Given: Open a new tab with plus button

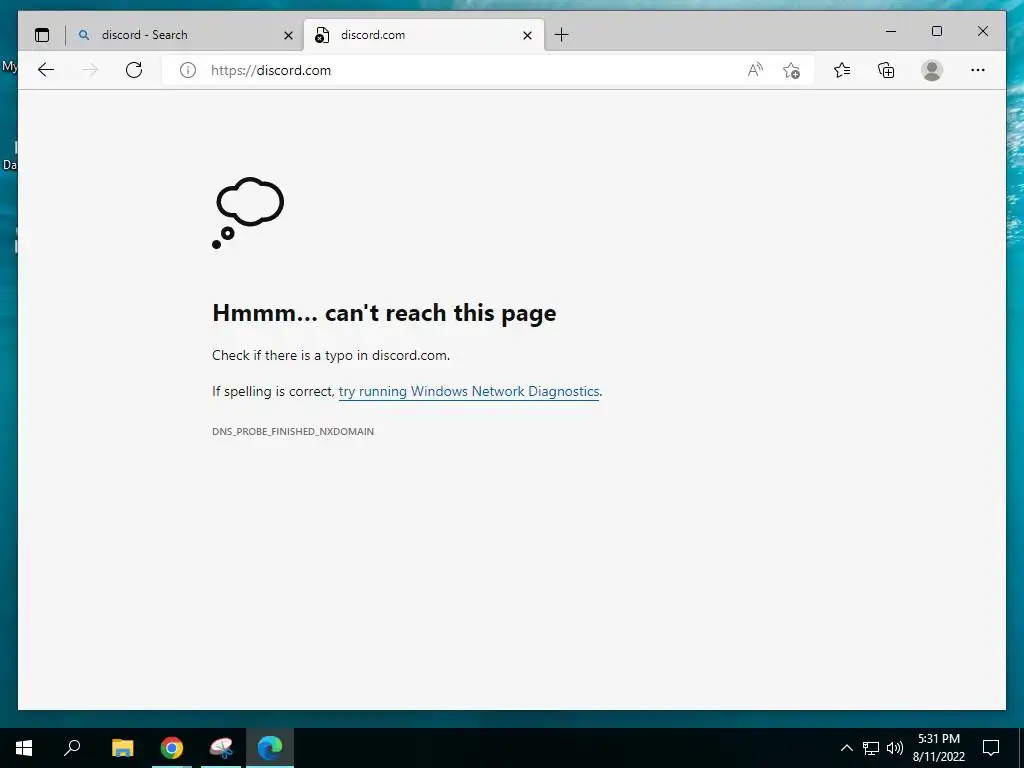Looking at the screenshot, I should (x=561, y=35).
